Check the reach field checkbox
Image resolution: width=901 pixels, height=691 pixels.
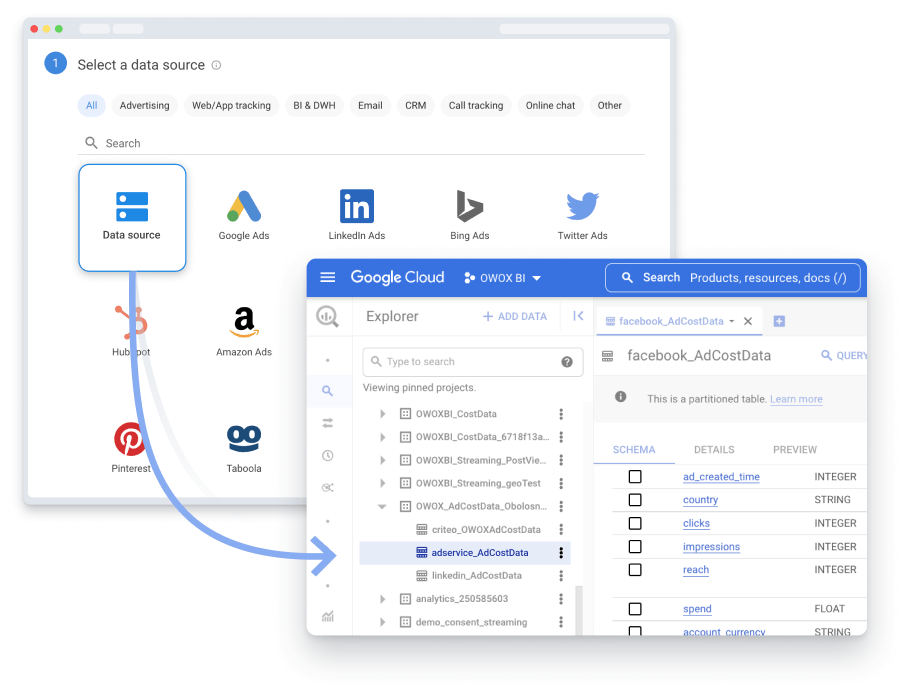point(635,570)
